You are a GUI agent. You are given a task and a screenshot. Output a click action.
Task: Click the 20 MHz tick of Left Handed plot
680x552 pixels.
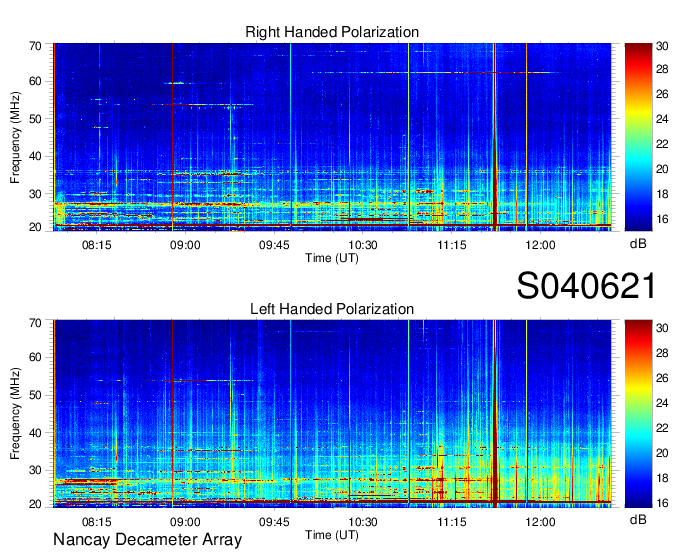tap(36, 504)
